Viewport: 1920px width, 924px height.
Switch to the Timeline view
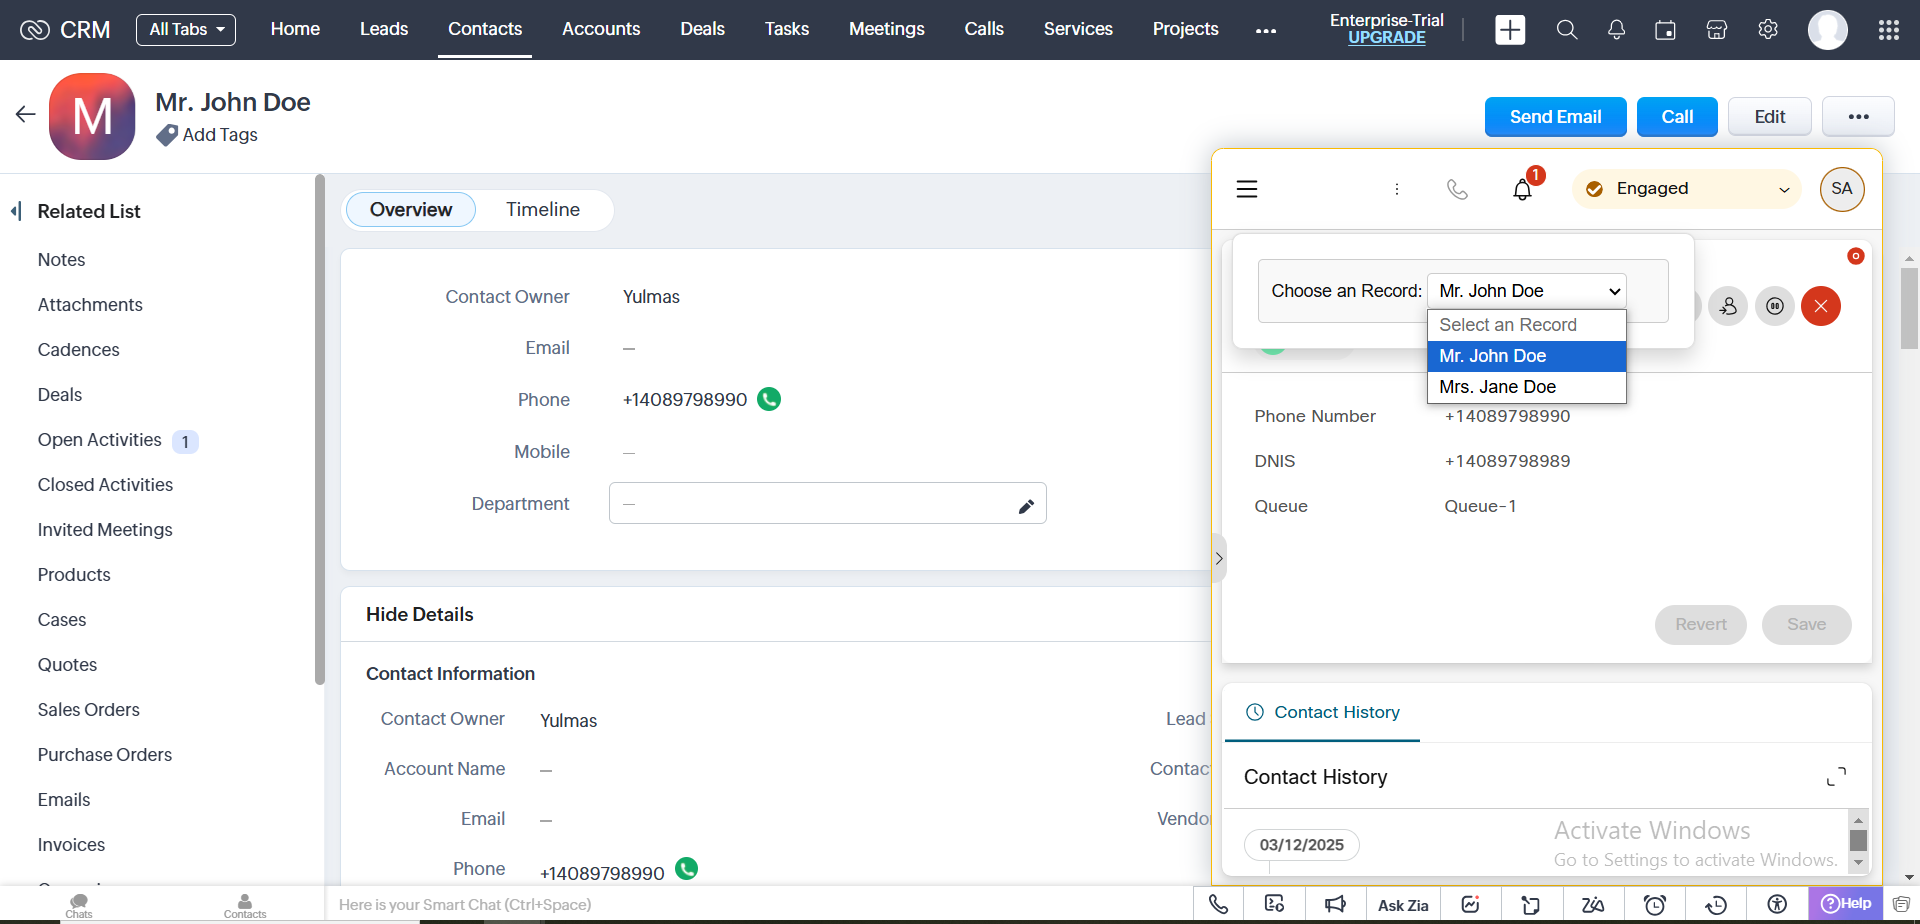coord(542,210)
